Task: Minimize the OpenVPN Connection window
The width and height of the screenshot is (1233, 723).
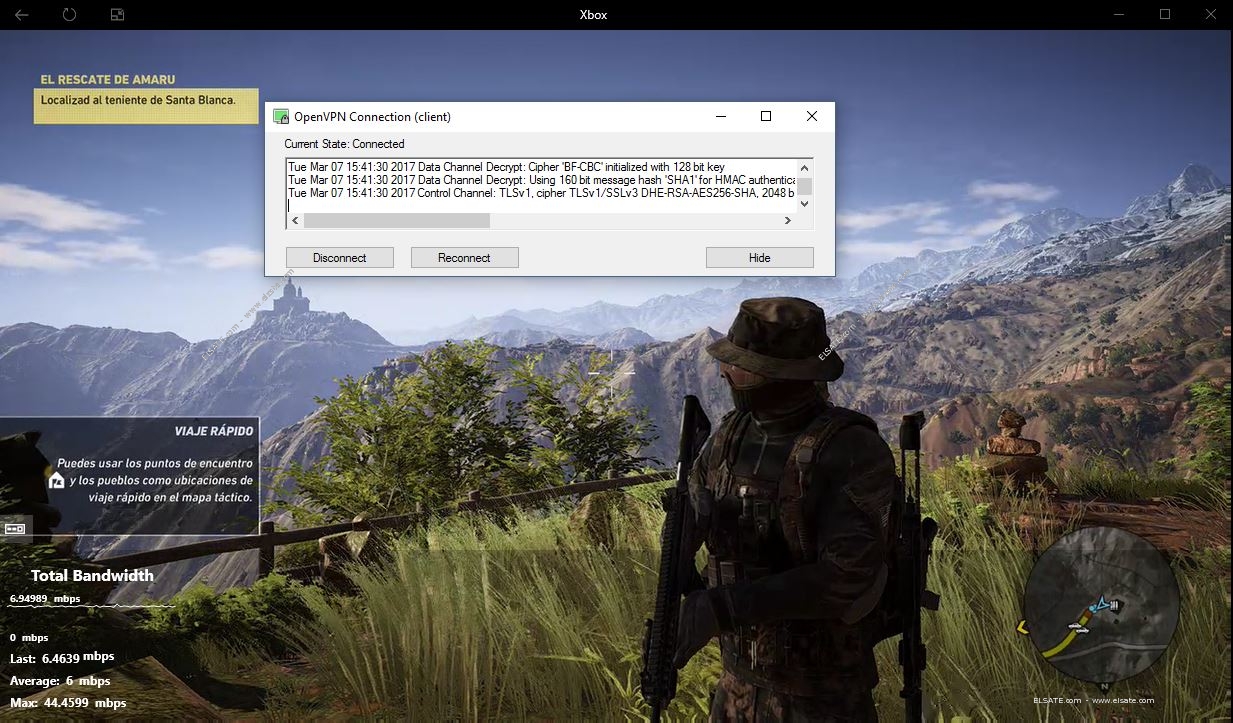Action: [720, 116]
